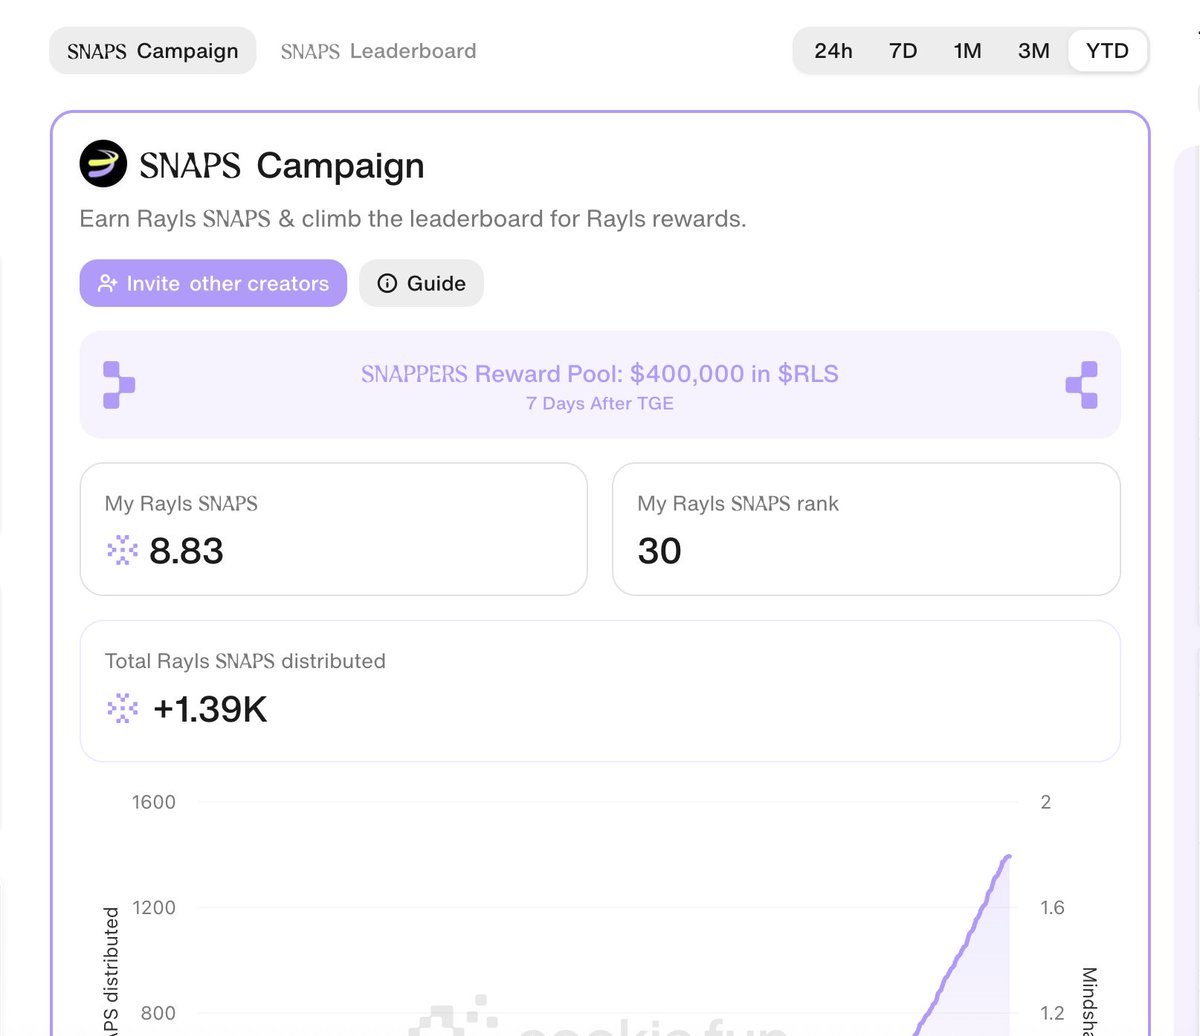Viewport: 1200px width, 1036px height.
Task: Click the My Rayls SNAPS card
Action: click(333, 529)
